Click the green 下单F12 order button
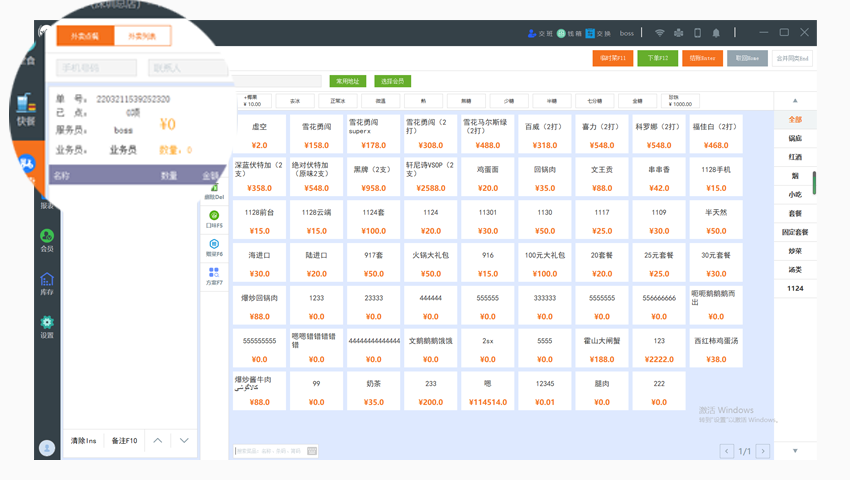 (x=658, y=58)
